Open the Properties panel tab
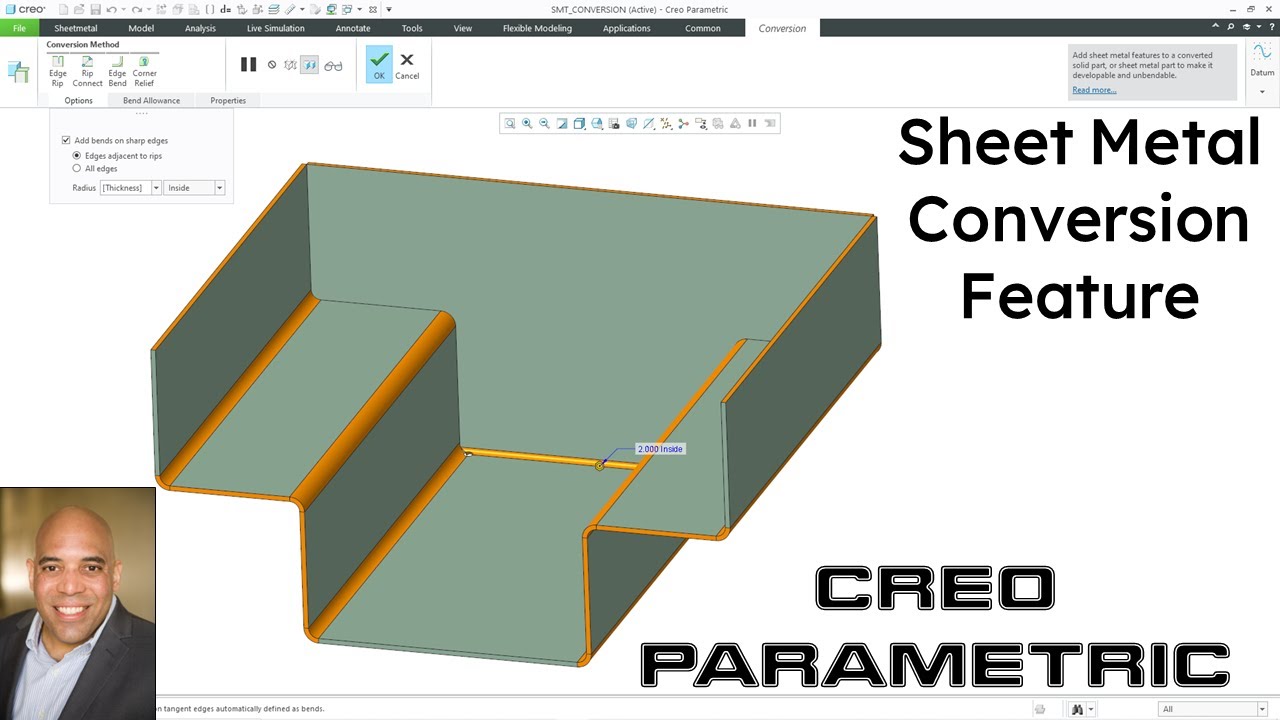Screen dimensions: 1280x720 (x=228, y=100)
